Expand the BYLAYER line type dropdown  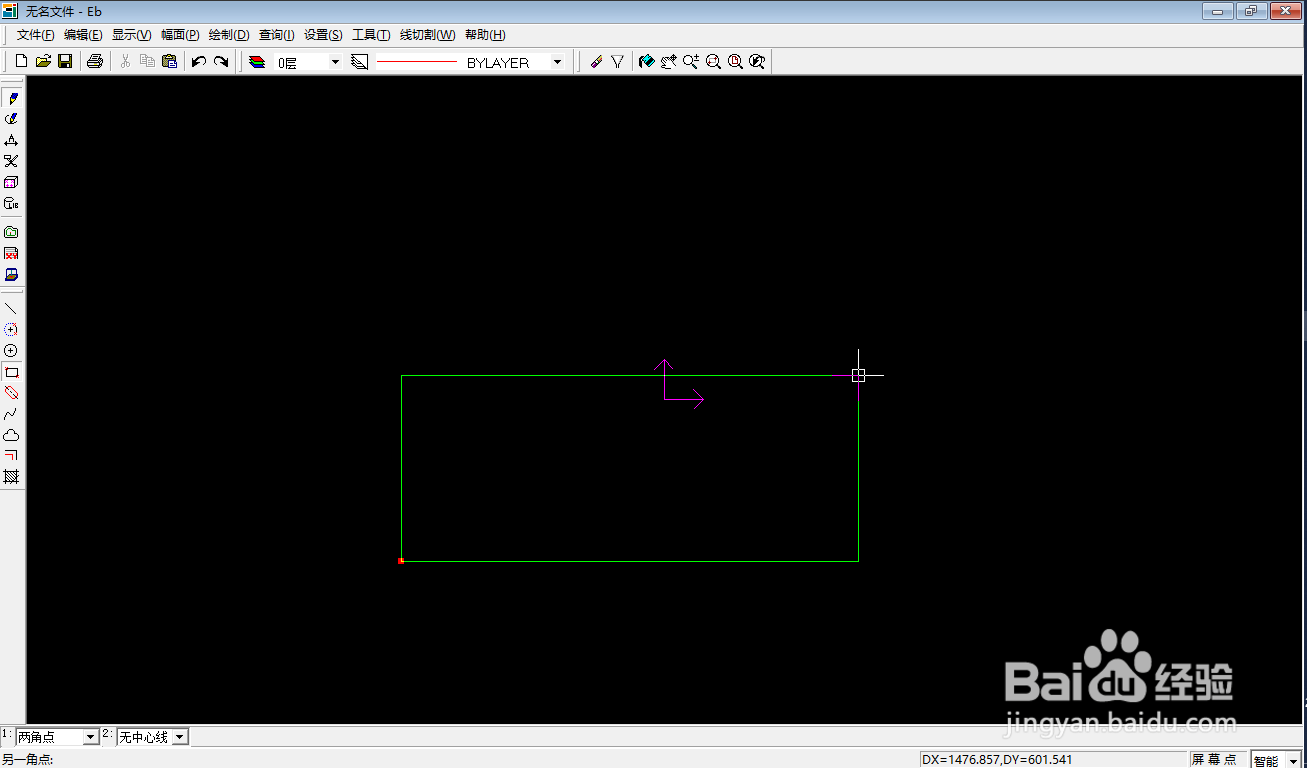(557, 62)
